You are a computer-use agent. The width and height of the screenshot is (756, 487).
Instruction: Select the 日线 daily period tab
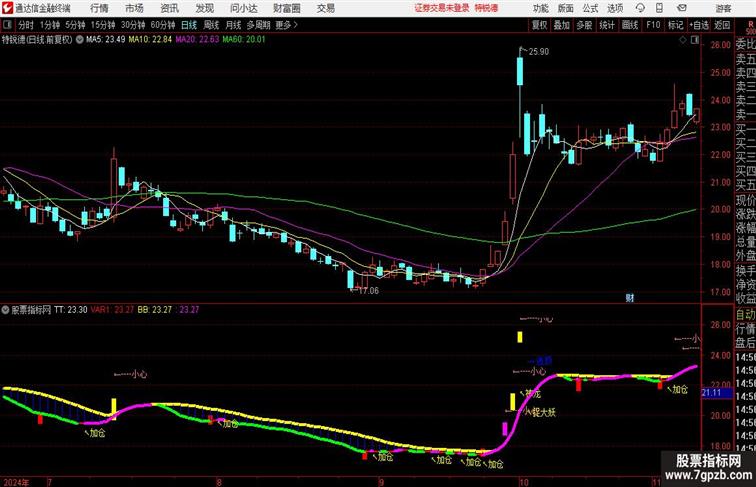189,25
